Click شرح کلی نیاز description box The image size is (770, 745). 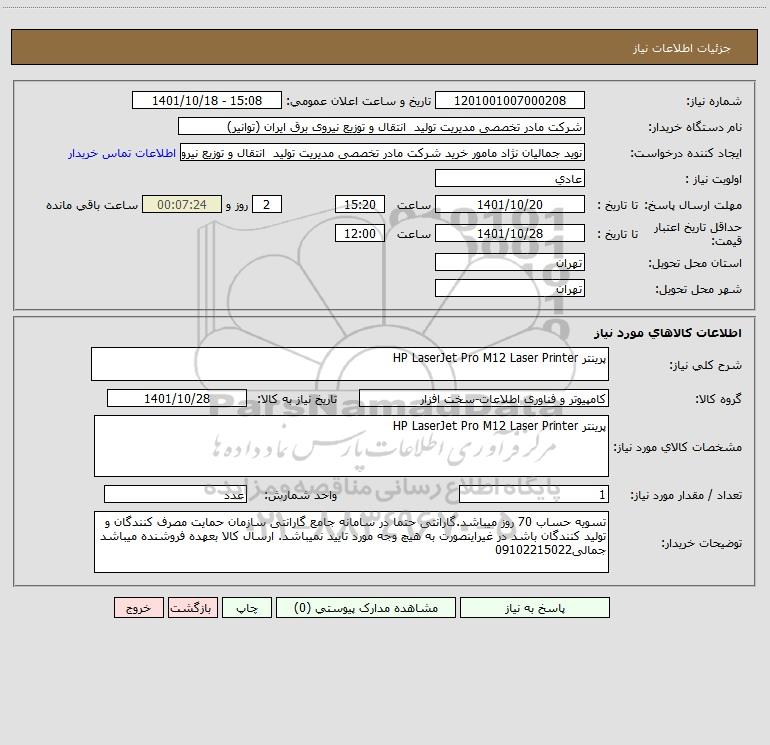[x=350, y=364]
